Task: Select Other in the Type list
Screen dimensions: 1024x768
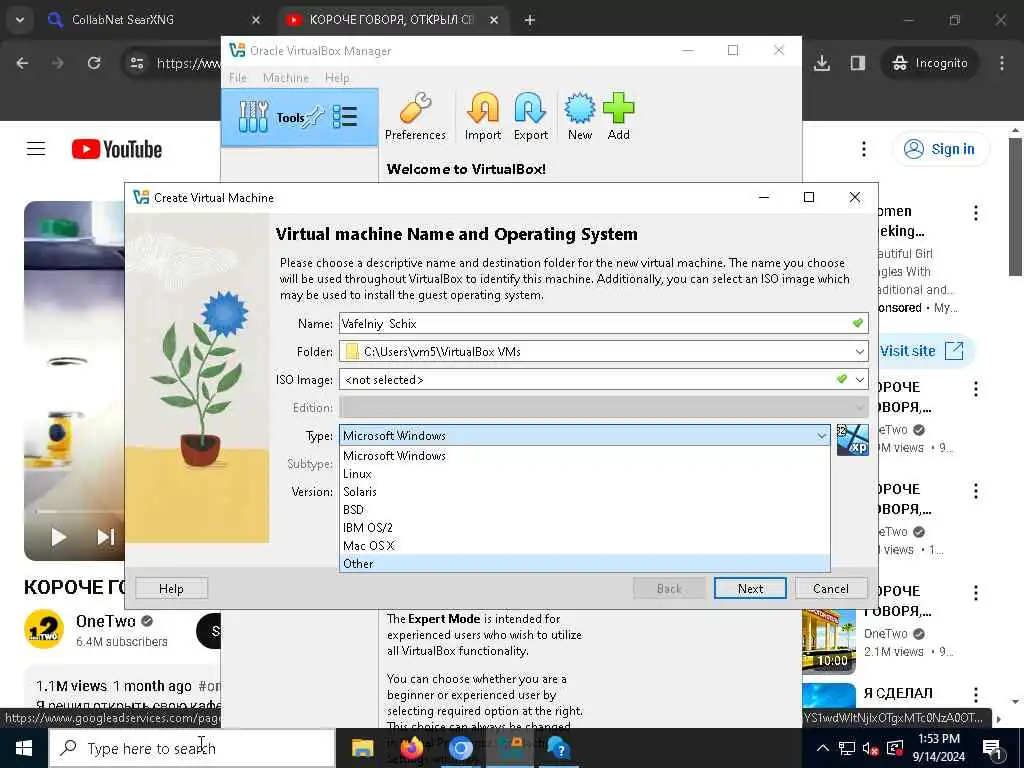Action: (x=584, y=564)
